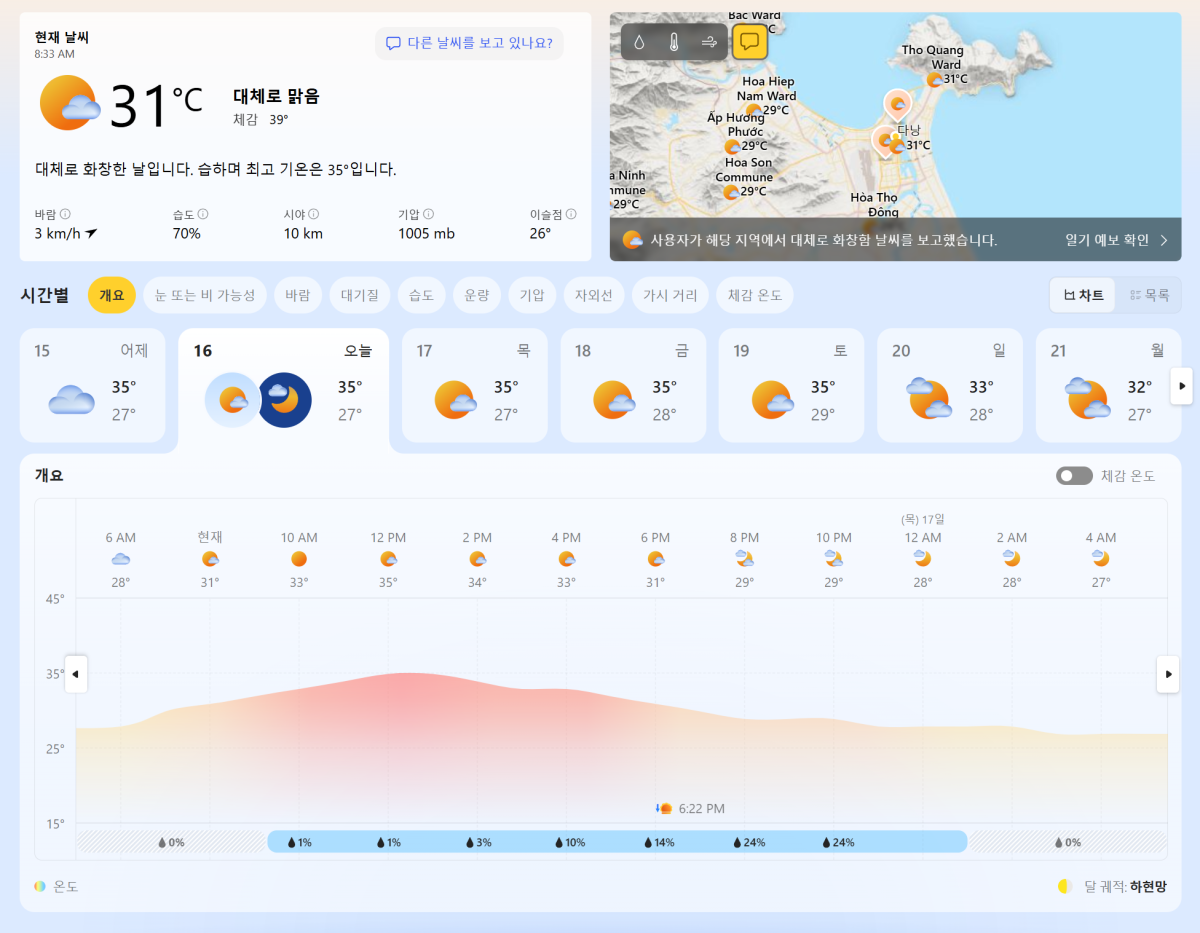
Task: Click the temperature legend icon
Action: (x=40, y=886)
